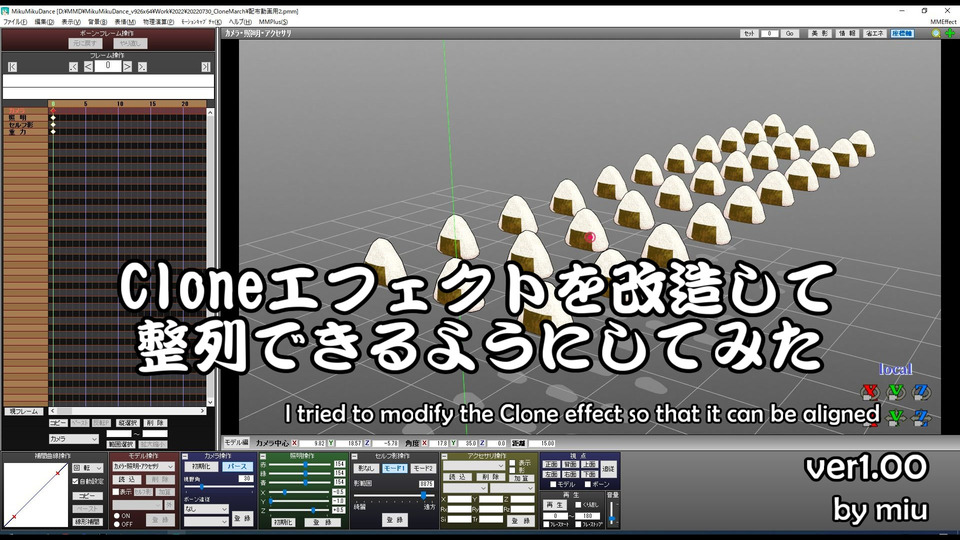Select the ON radio button

[x=117, y=516]
